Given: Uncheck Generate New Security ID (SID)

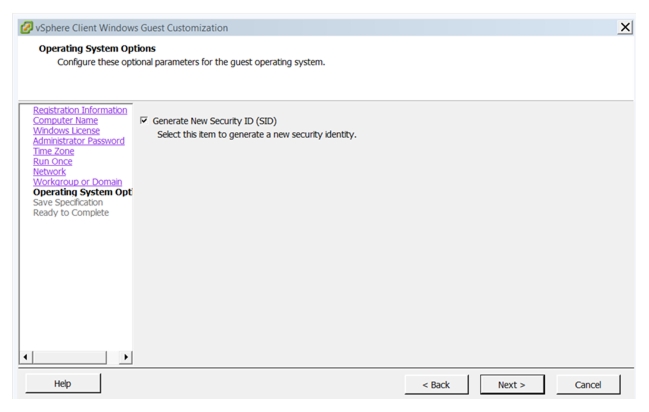Looking at the screenshot, I should click(x=144, y=120).
